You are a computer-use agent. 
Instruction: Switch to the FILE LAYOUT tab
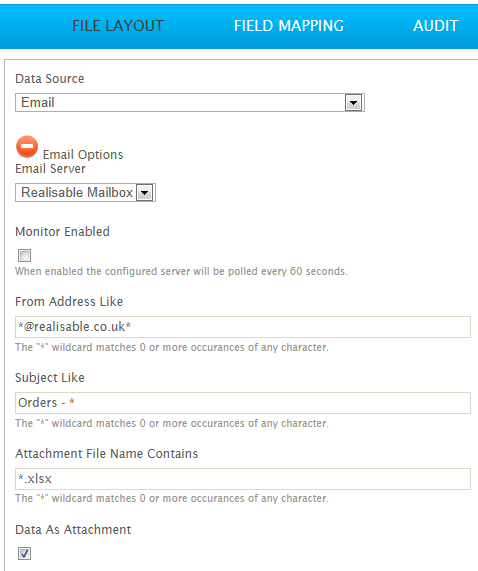click(x=118, y=26)
